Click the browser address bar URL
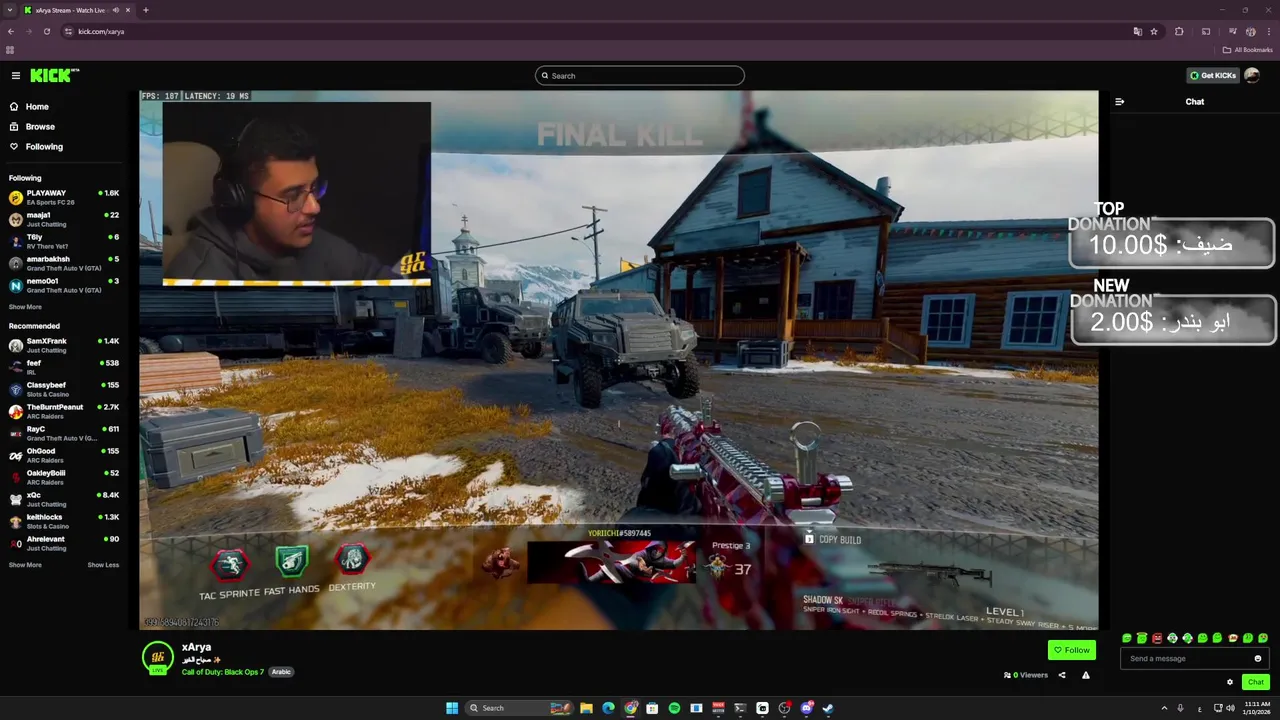The height and width of the screenshot is (720, 1280). (101, 31)
